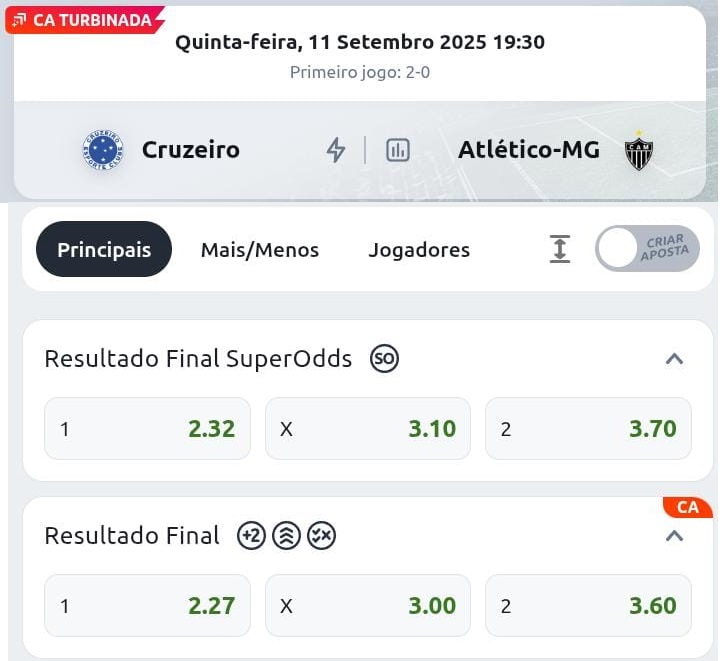The image size is (720, 661).
Task: Select Resultado Final draw at 3.00
Action: (x=368, y=606)
